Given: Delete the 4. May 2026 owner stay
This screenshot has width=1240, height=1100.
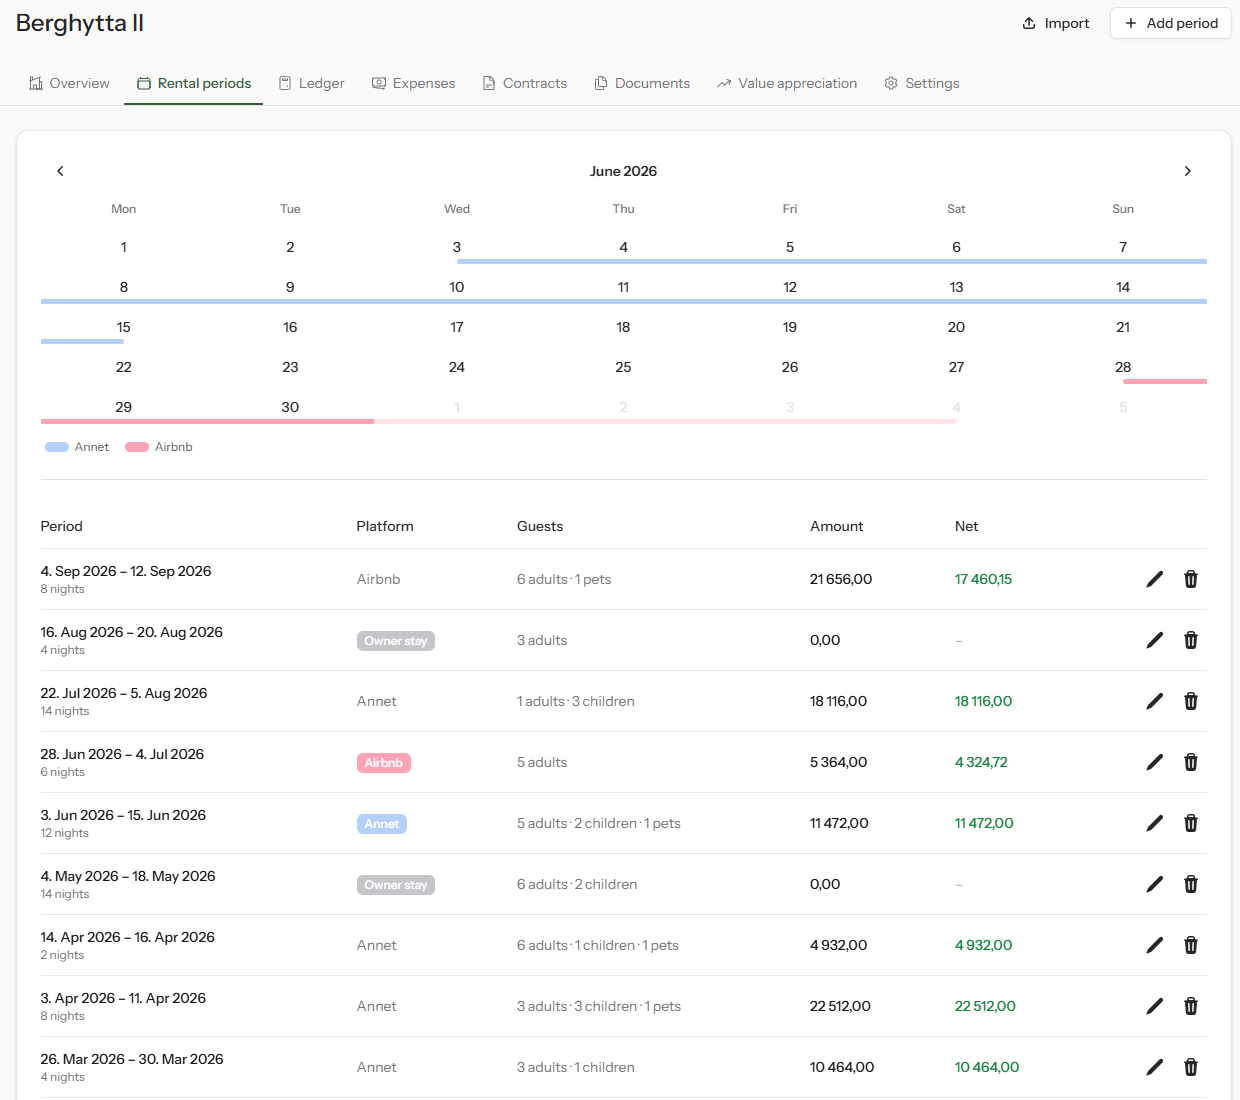Looking at the screenshot, I should point(1191,884).
